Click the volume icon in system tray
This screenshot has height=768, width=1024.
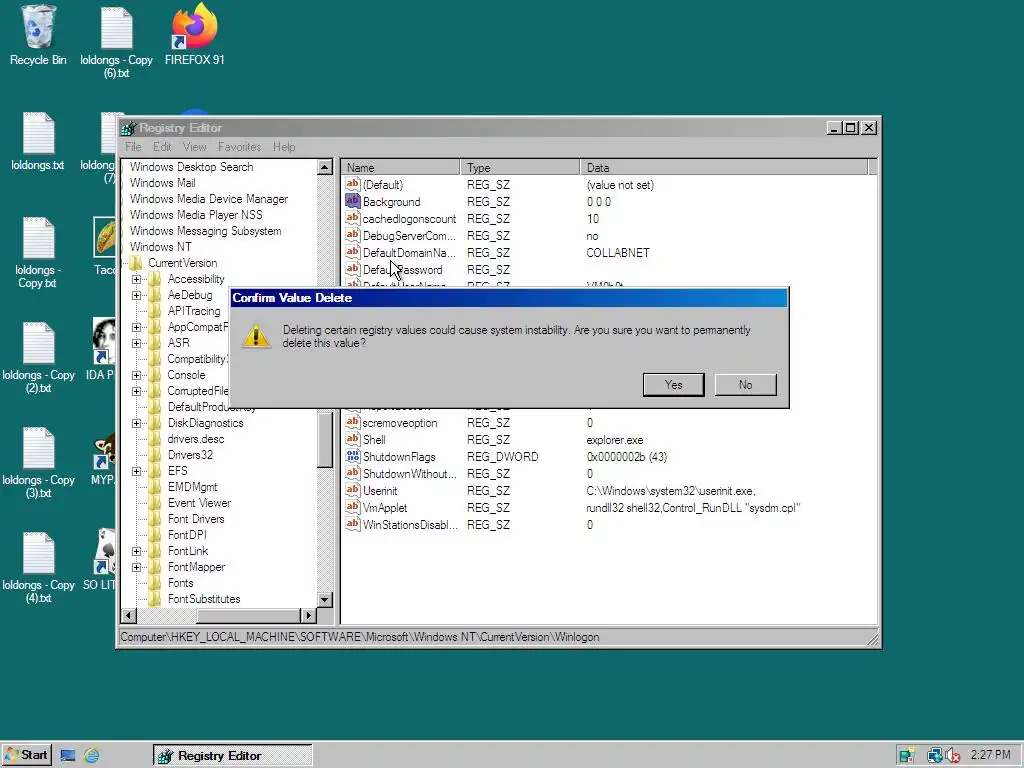click(x=953, y=756)
